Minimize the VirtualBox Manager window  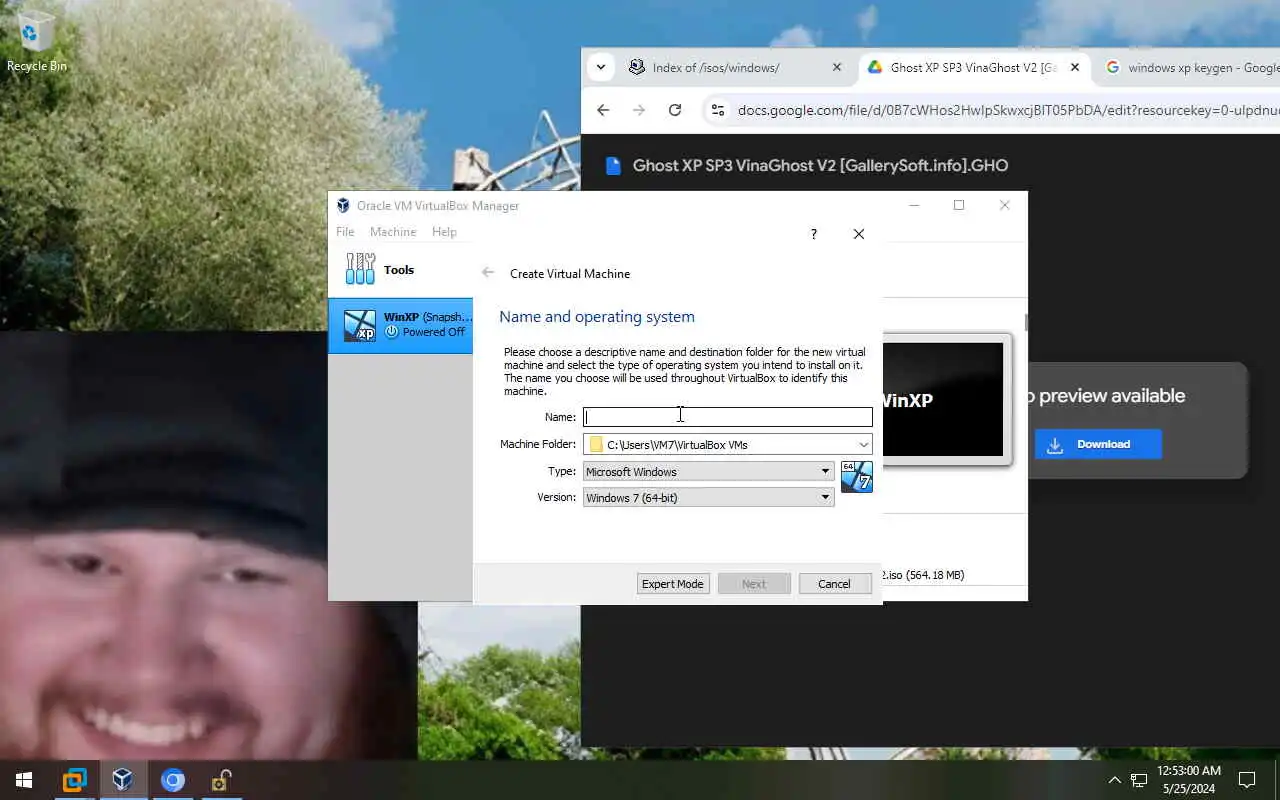point(914,205)
